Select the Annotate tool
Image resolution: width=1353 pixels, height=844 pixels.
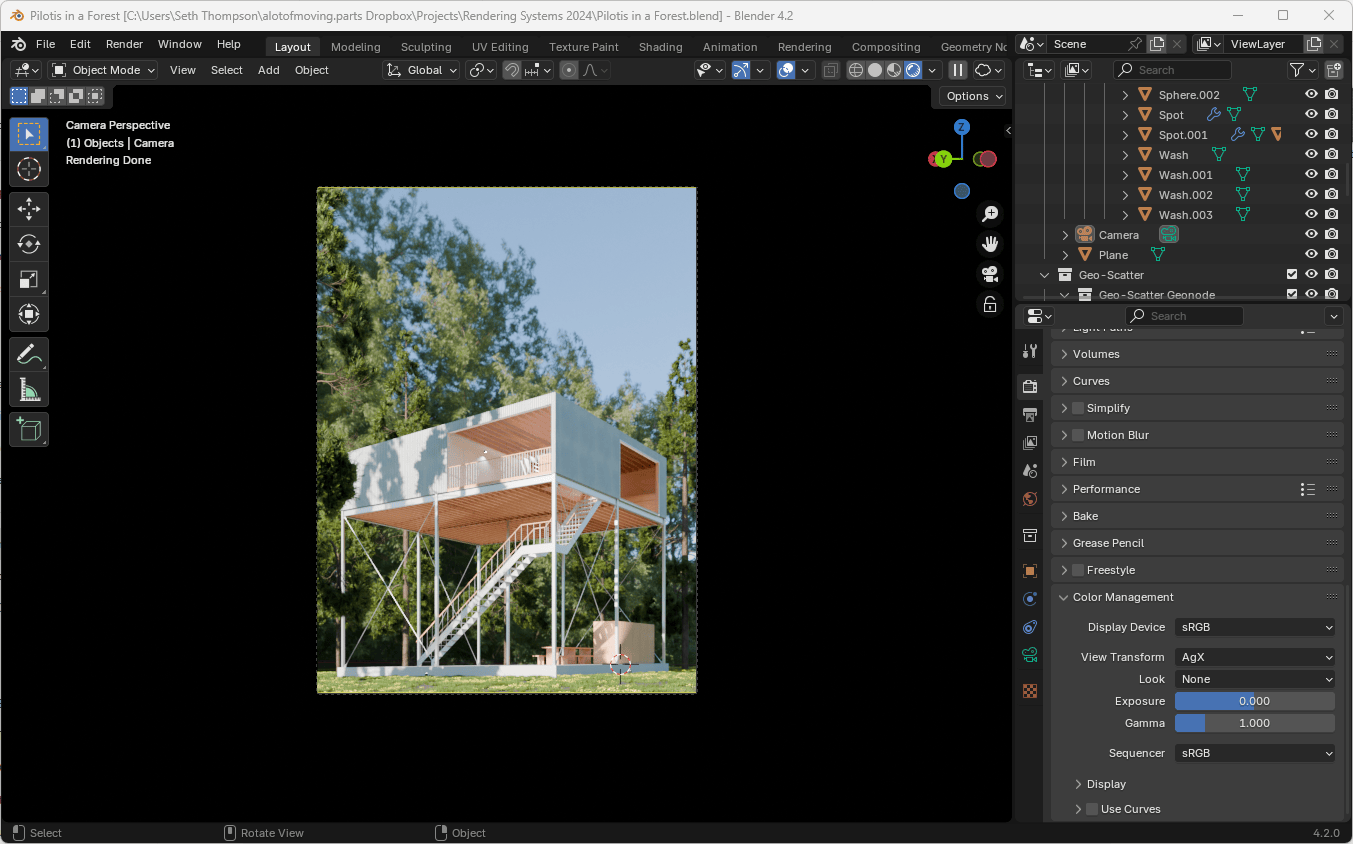[29, 354]
